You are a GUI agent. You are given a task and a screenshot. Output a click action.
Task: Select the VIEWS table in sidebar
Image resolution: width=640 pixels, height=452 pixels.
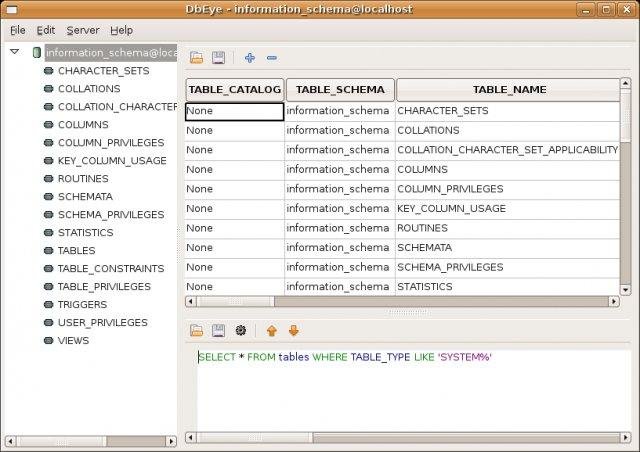(73, 340)
